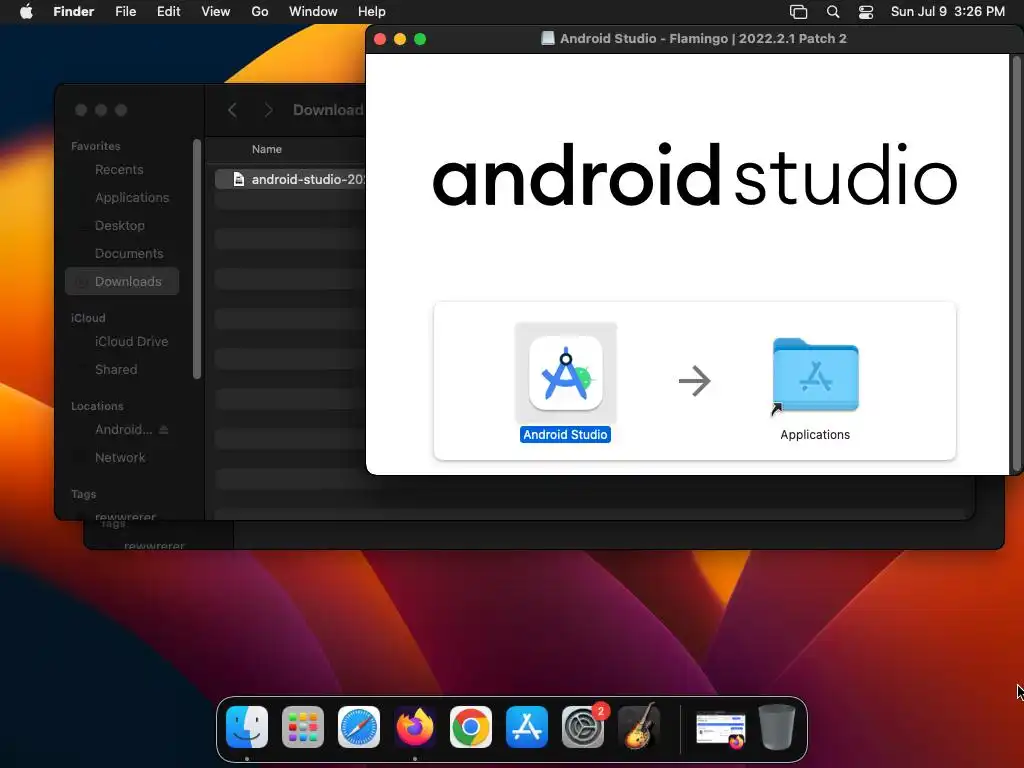Click the Android Studio window scrollbar

tap(1016, 264)
